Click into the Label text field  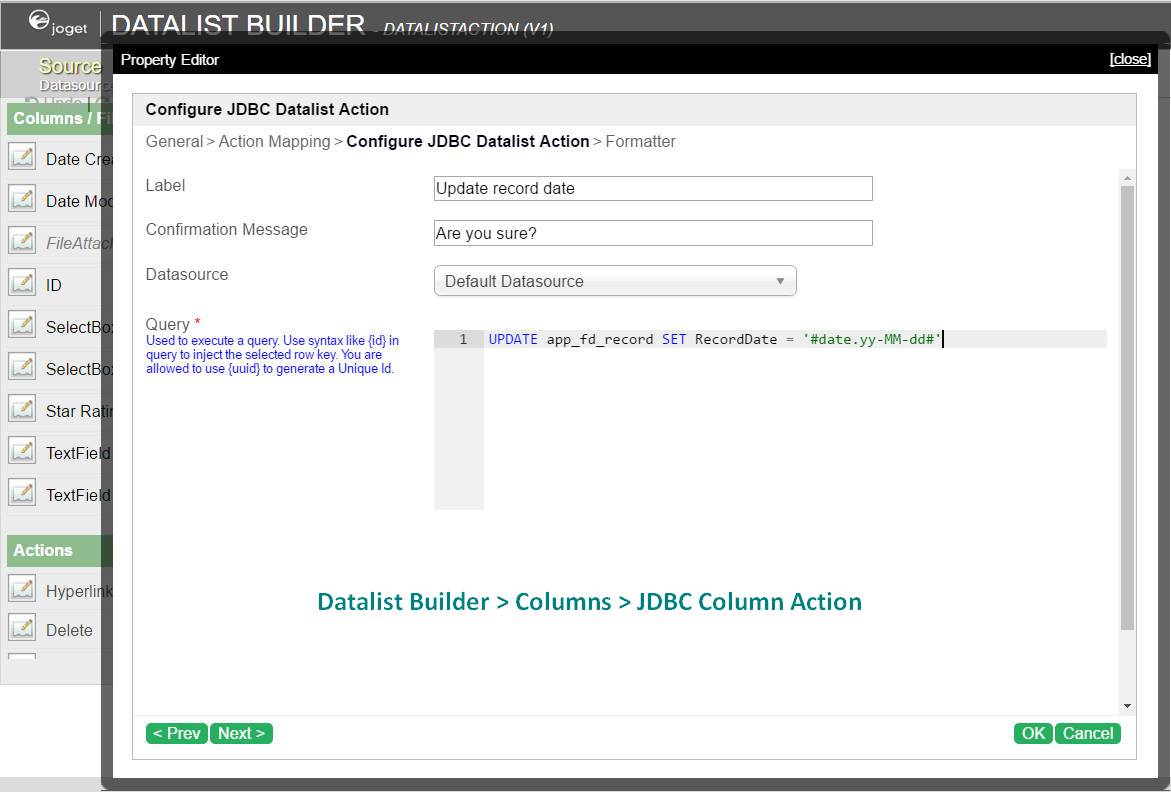tap(653, 188)
